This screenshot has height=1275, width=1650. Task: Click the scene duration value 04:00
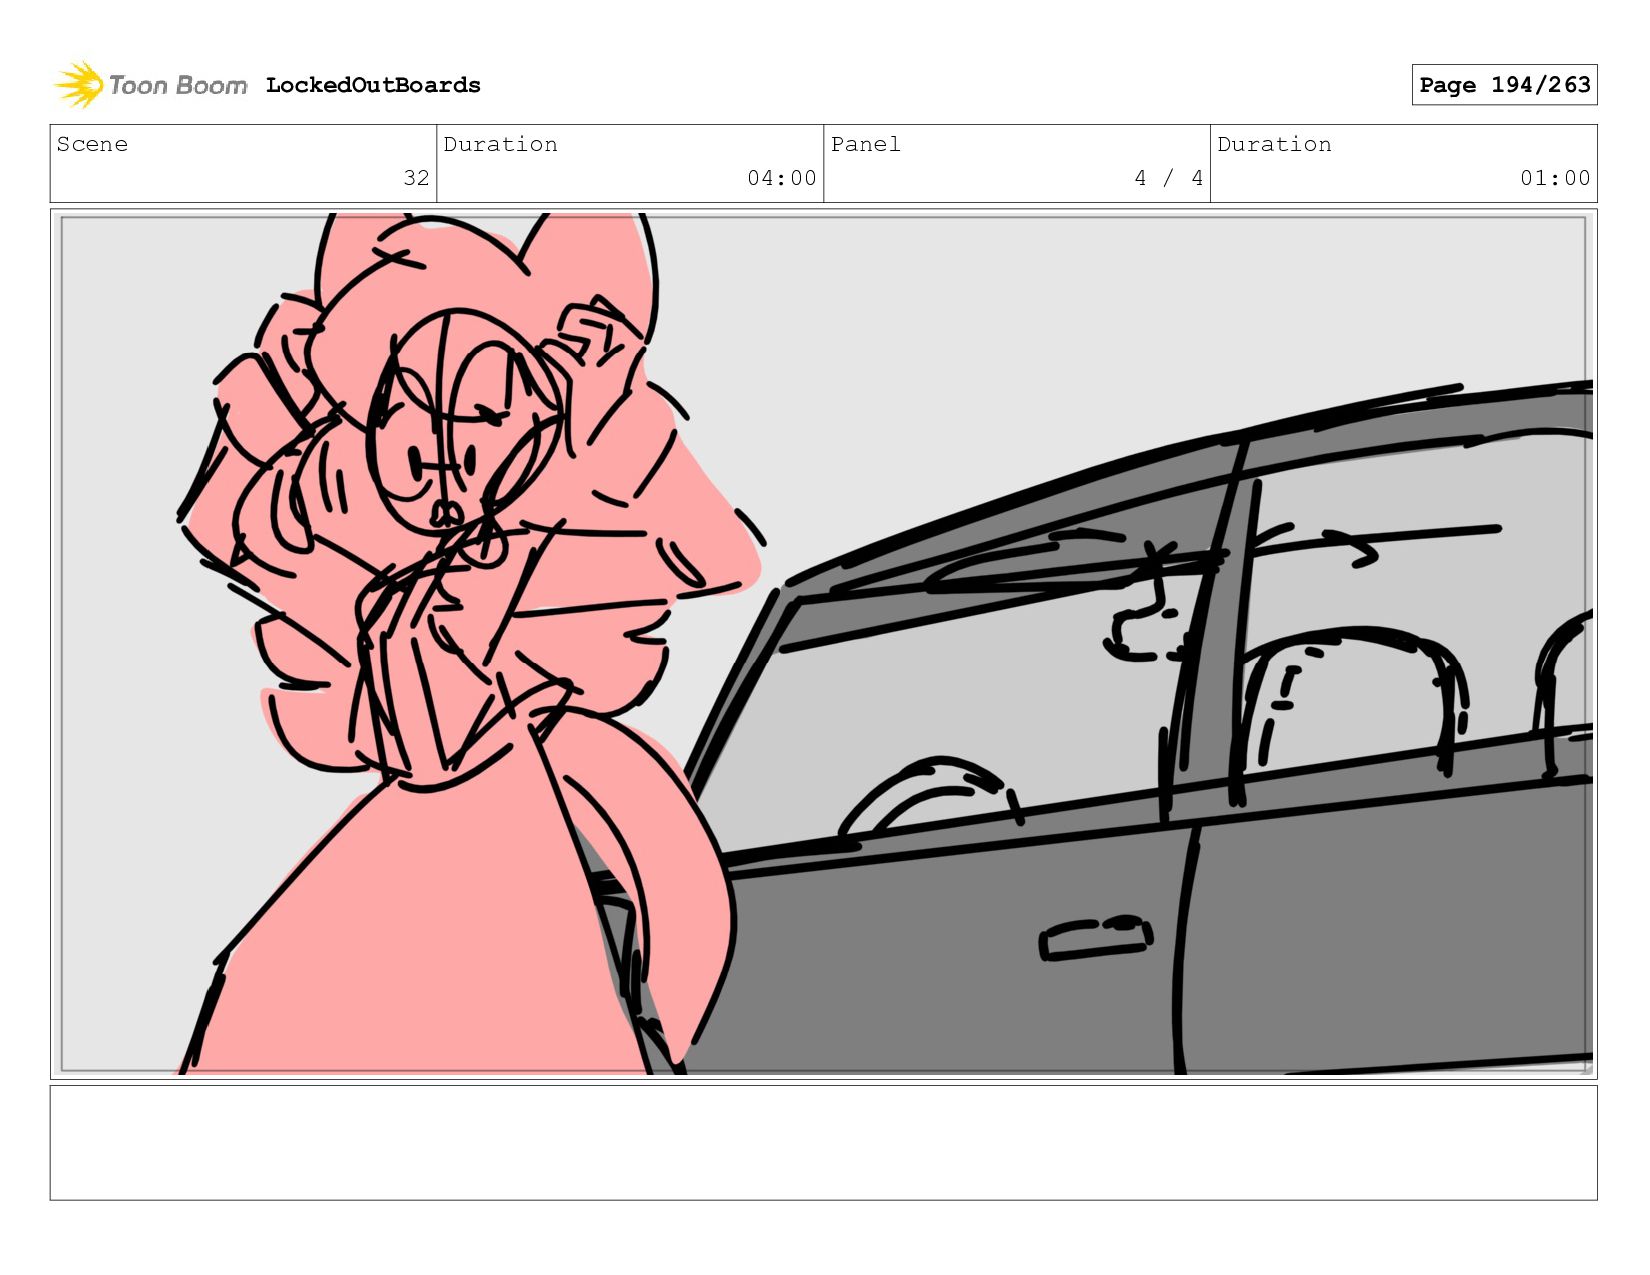click(782, 178)
